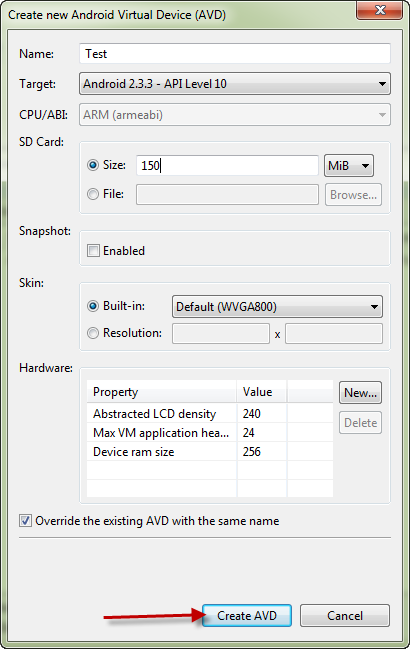Click the Resolution height input field
Viewport: 410px width, 649px height.
[x=334, y=334]
